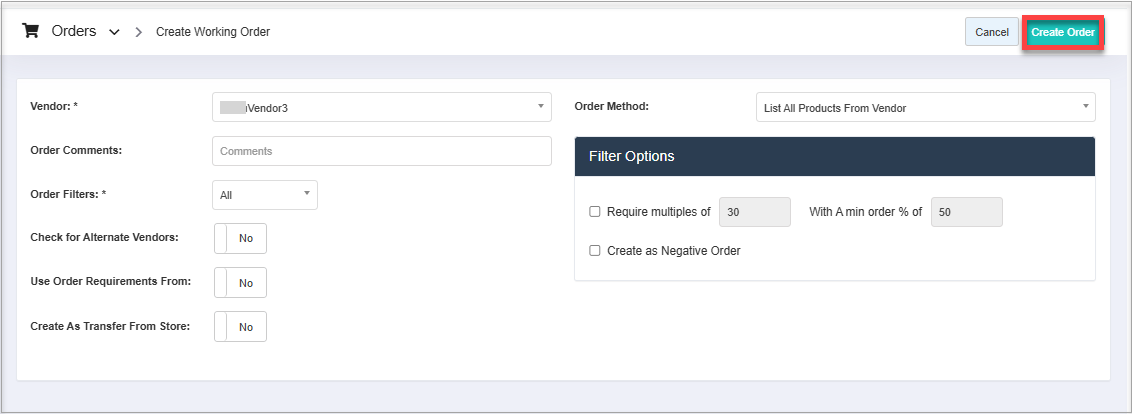Expand the Orders chevron dropdown
The width and height of the screenshot is (1132, 414).
pos(114,32)
